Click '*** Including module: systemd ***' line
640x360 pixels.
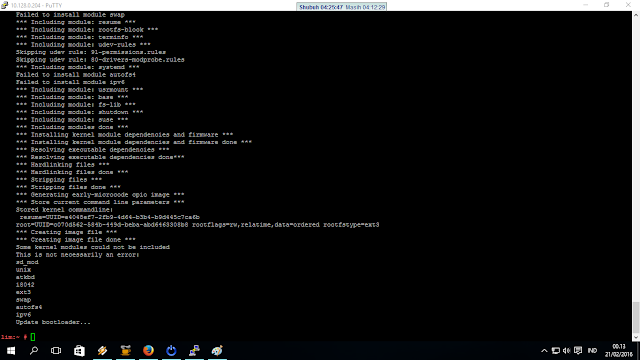[78, 67]
